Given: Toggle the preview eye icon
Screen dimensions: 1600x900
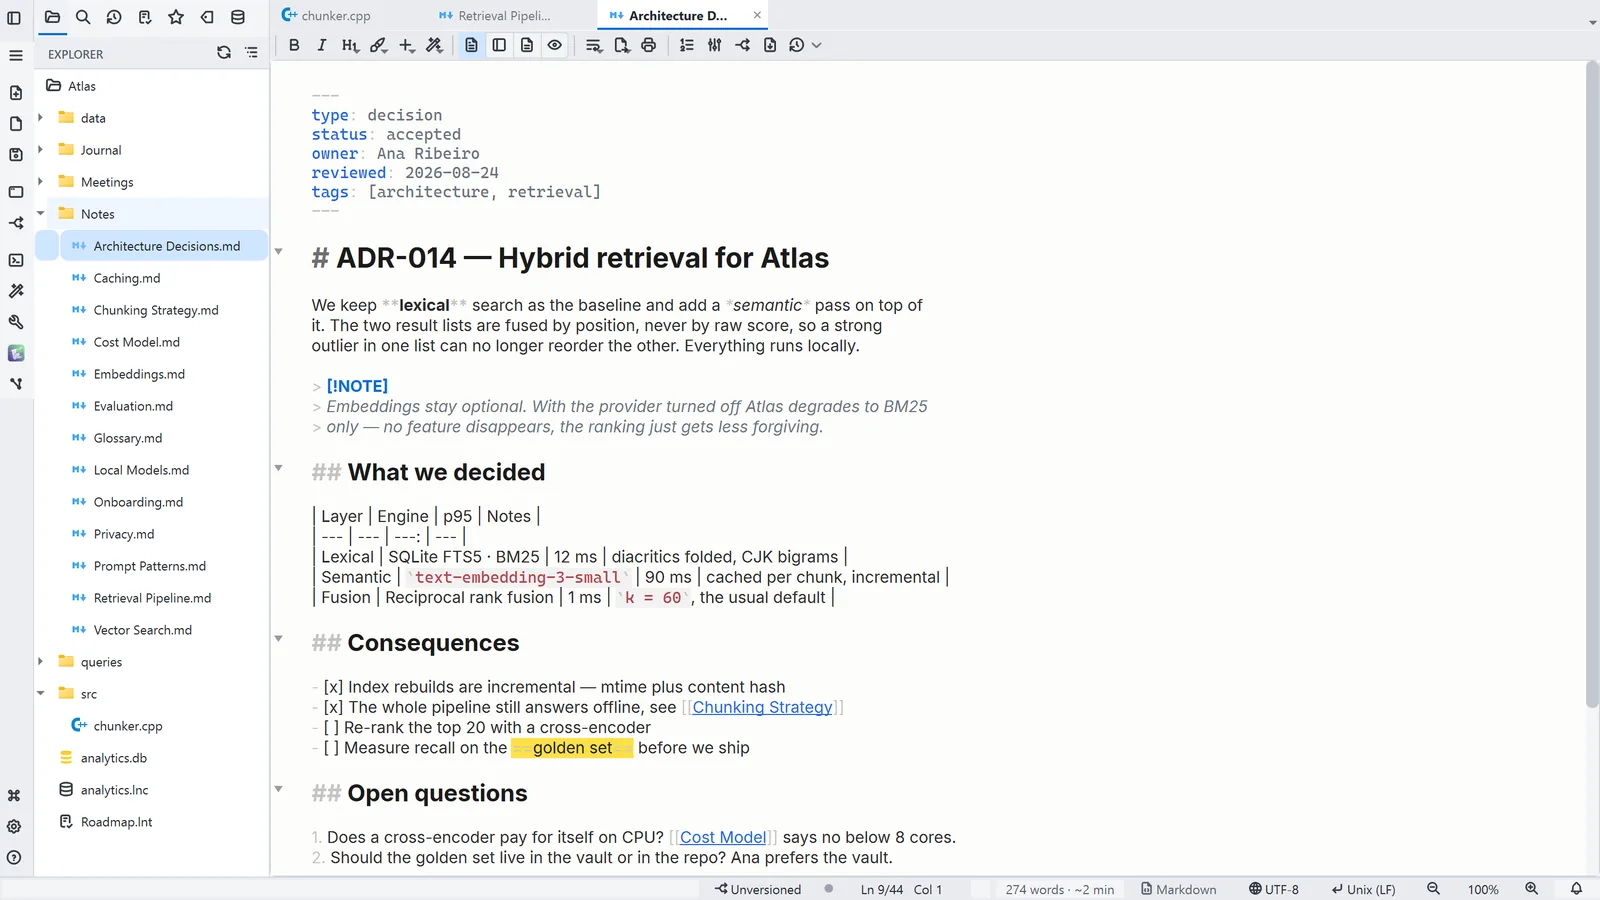Looking at the screenshot, I should (x=555, y=45).
